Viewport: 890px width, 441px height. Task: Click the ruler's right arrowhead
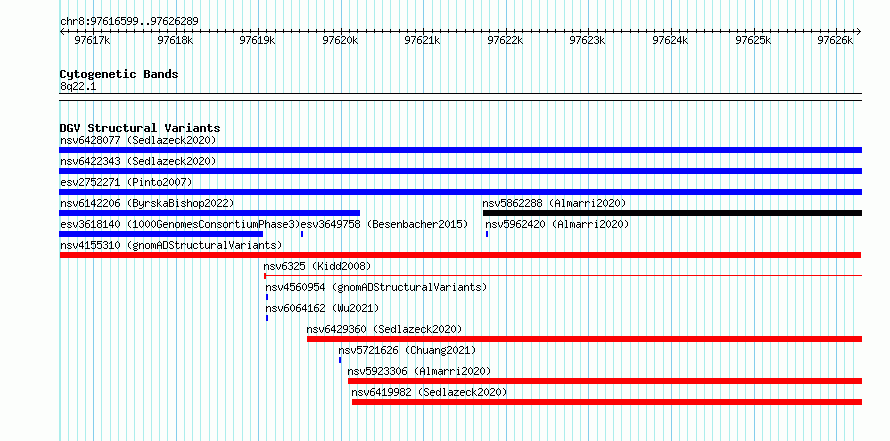coord(859,31)
